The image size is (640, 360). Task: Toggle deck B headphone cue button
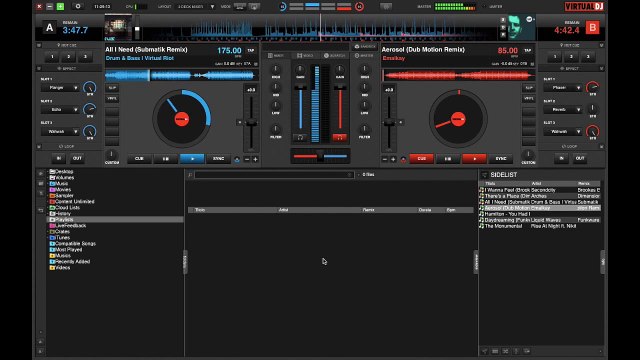(x=339, y=138)
